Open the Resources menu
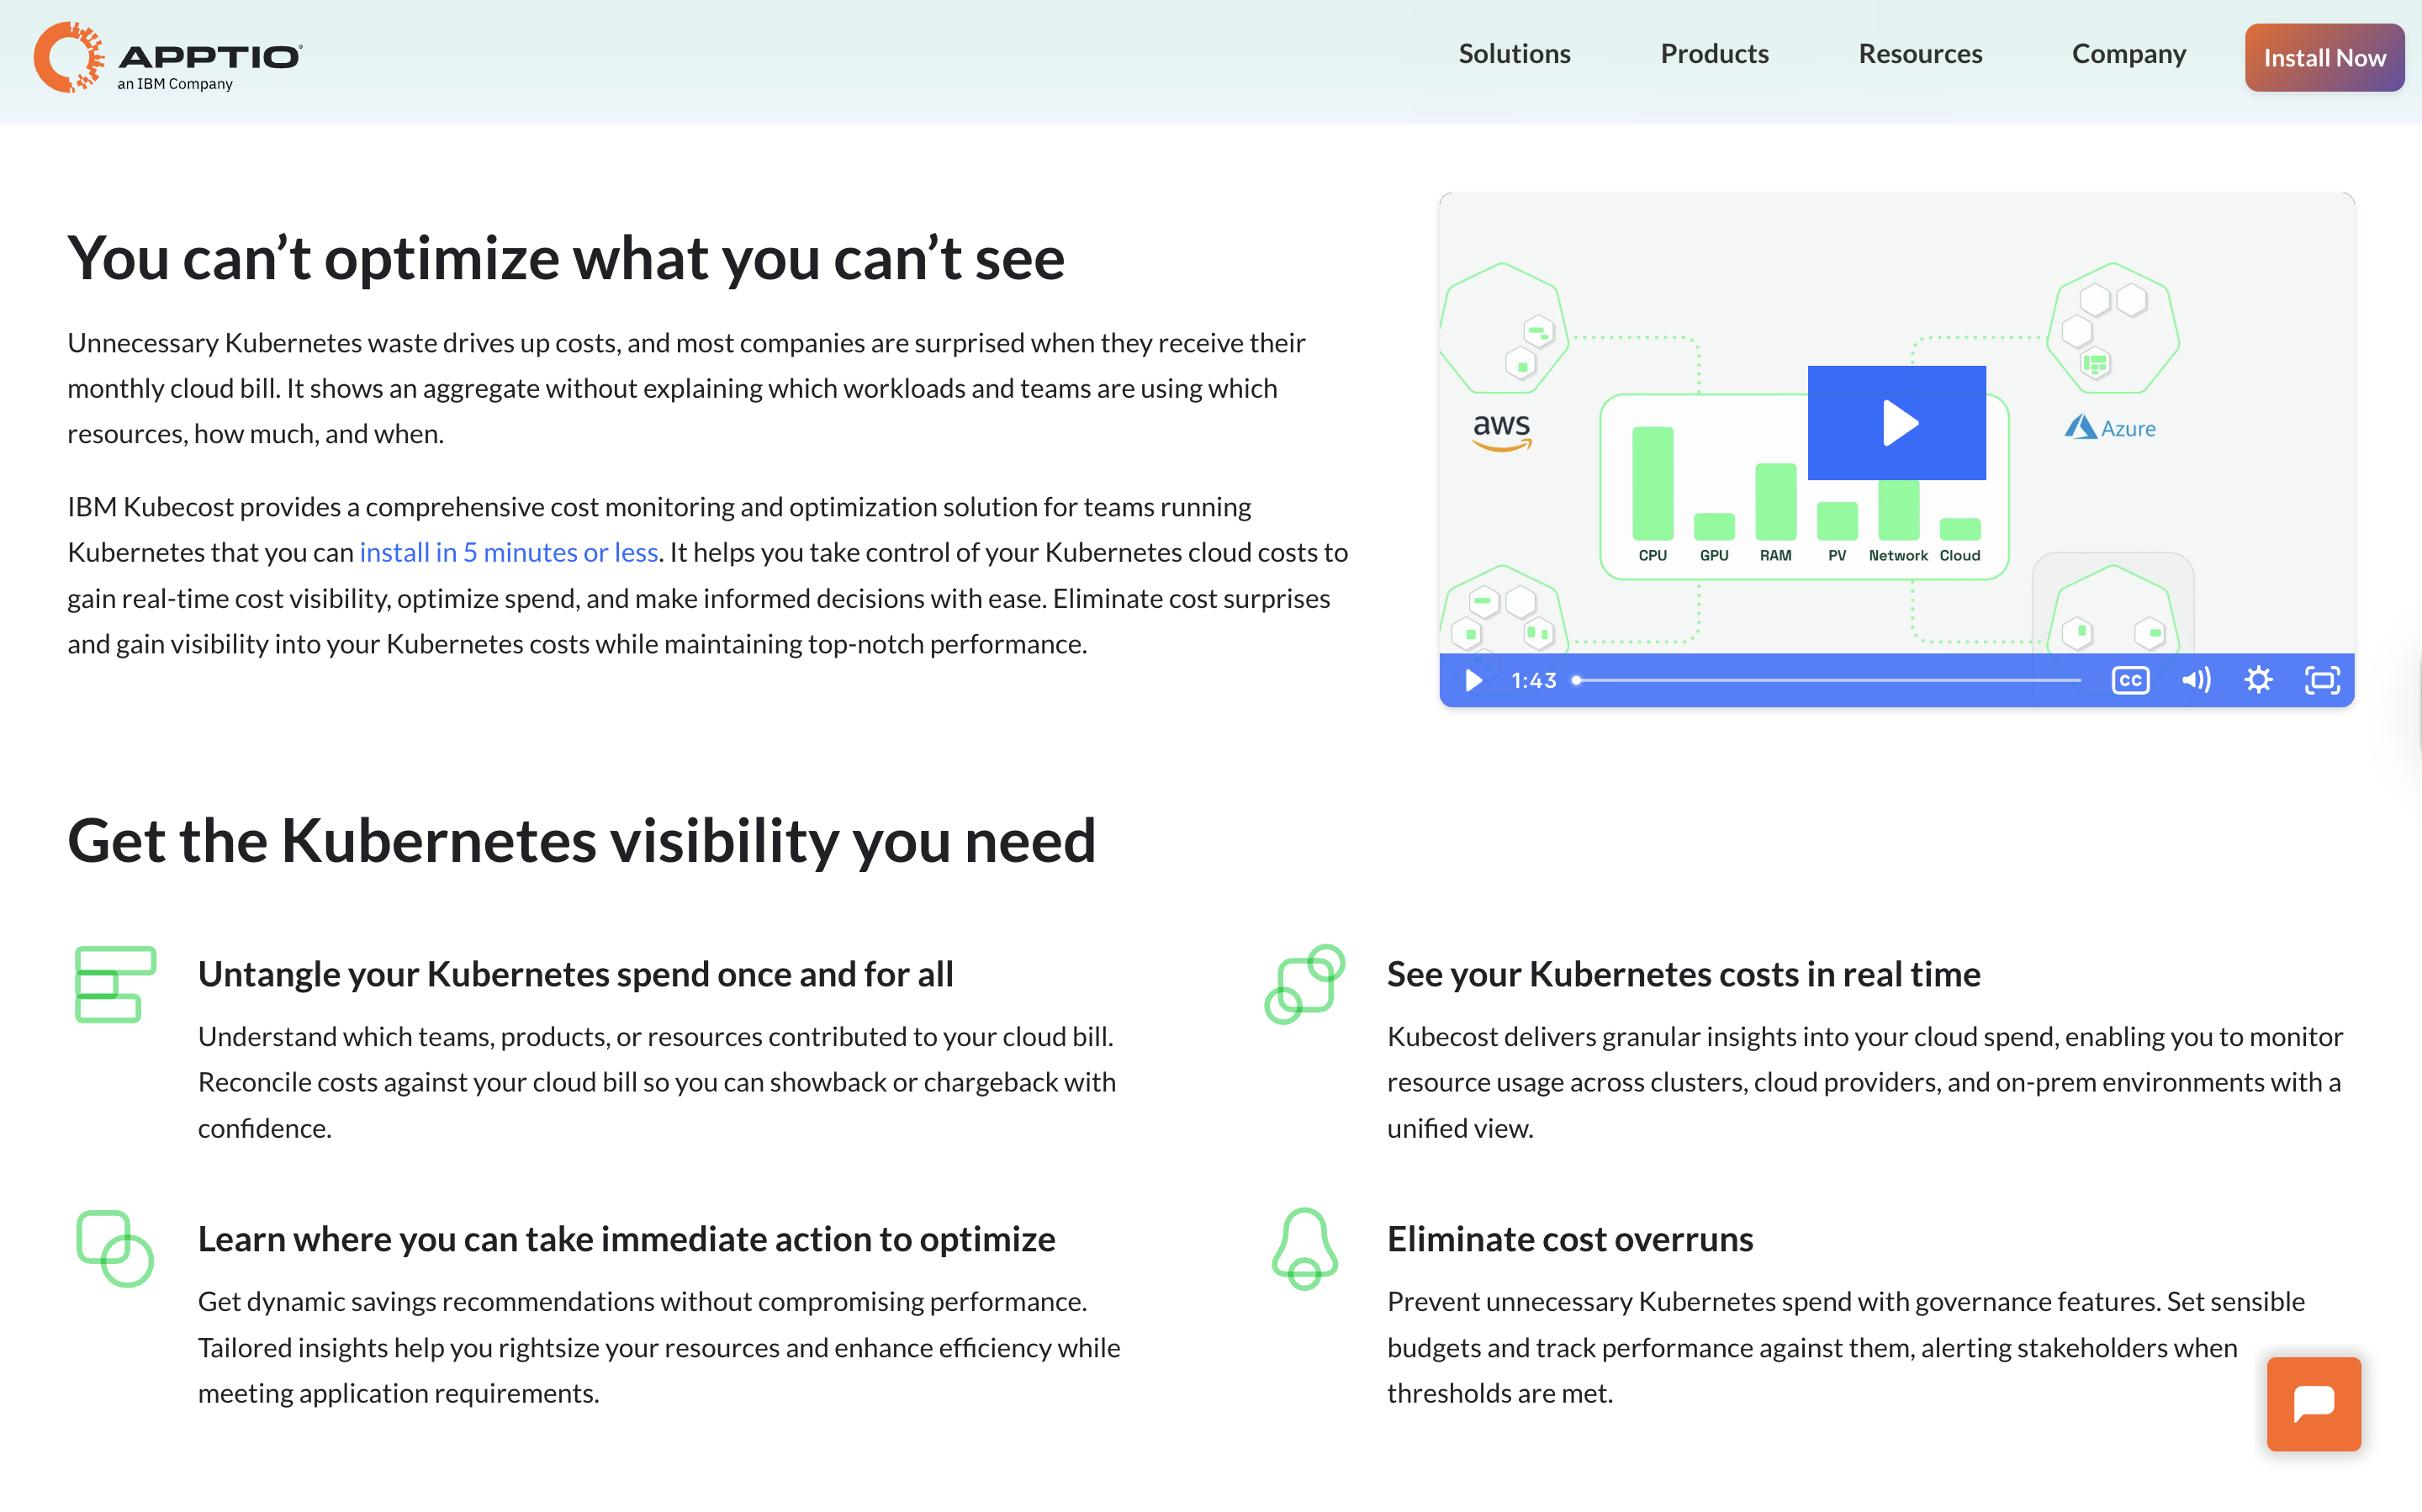 point(1920,54)
